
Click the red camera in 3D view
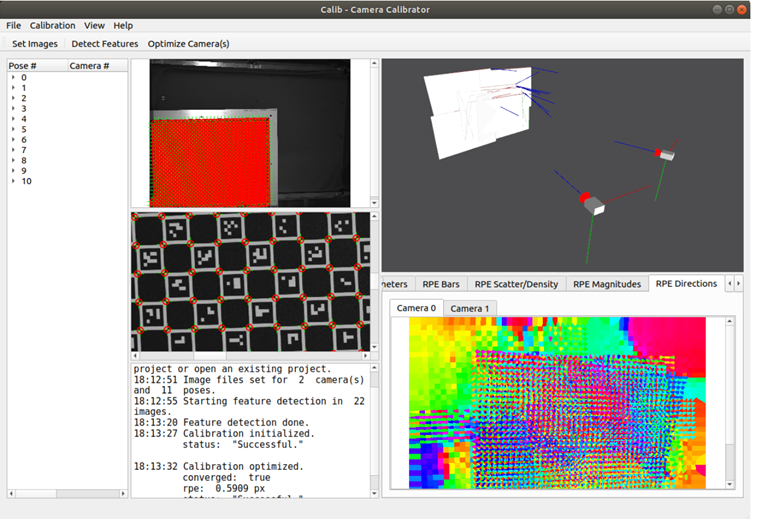pos(588,199)
